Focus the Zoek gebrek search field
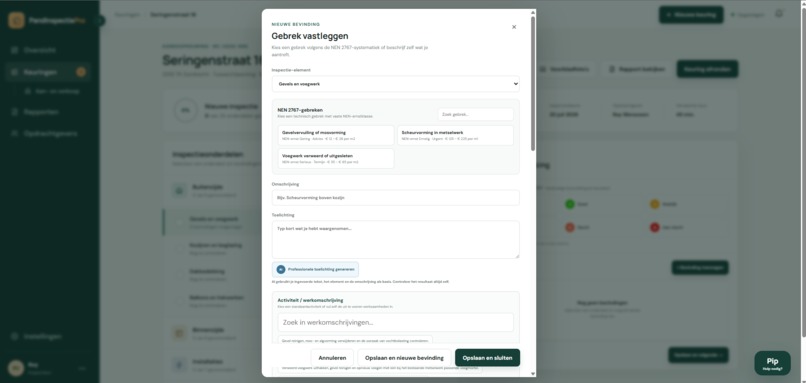806x383 pixels. coord(475,114)
